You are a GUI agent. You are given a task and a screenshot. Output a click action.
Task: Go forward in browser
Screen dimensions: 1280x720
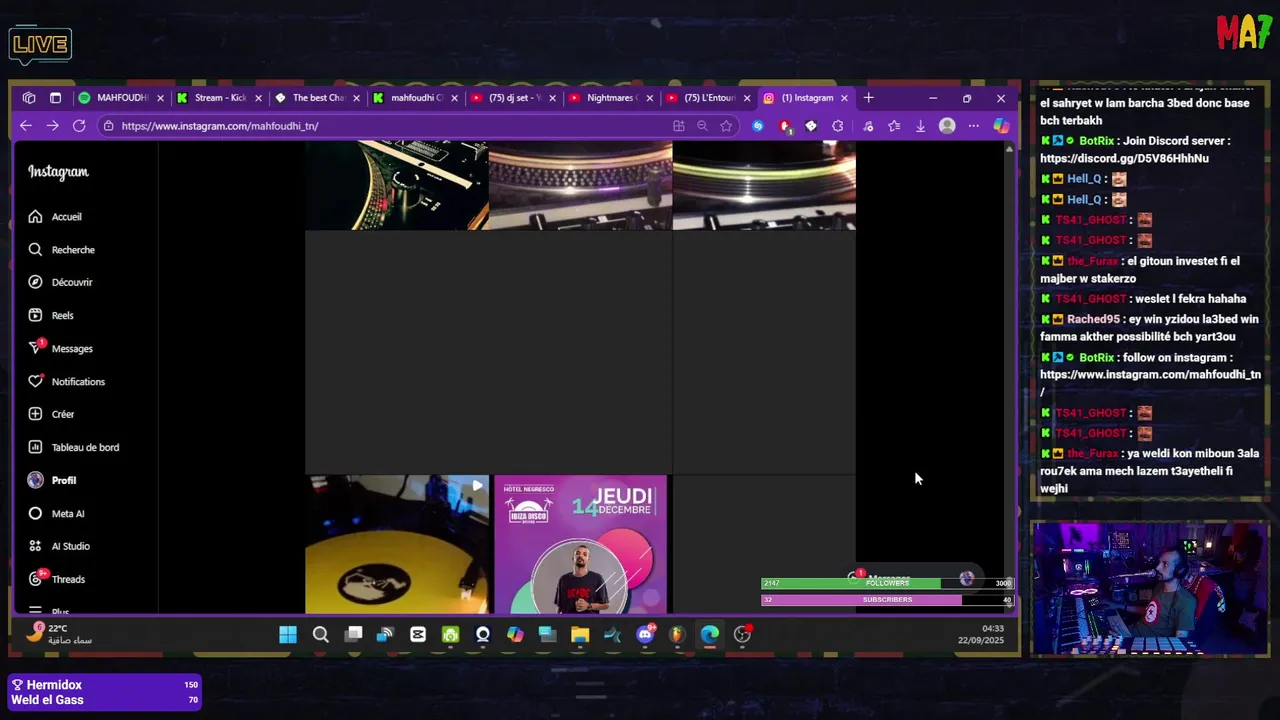point(52,126)
